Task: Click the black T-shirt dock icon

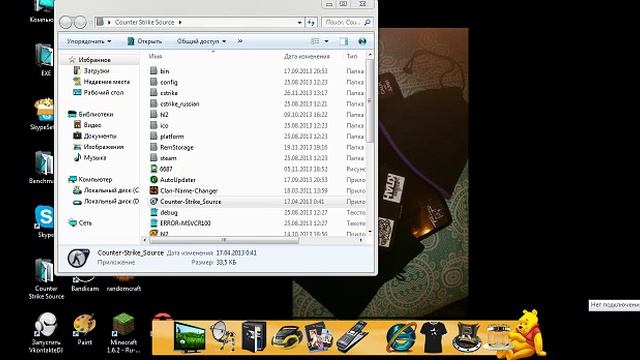Action: (434, 337)
